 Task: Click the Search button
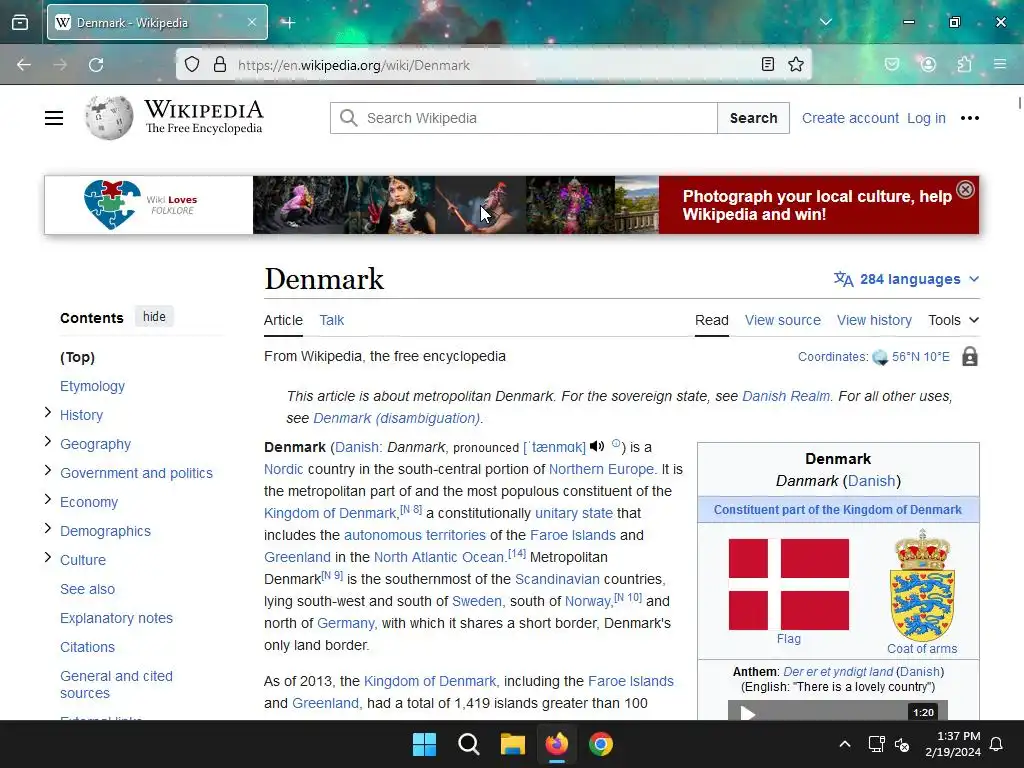click(754, 118)
